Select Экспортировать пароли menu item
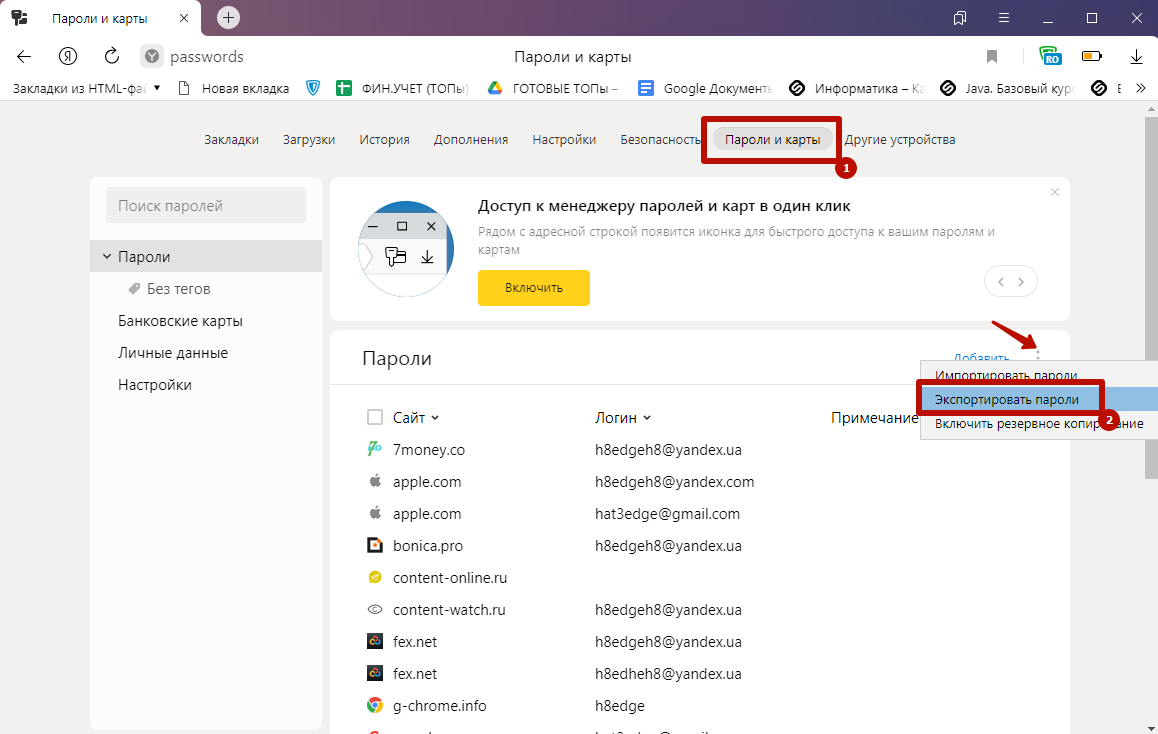 click(x=1006, y=399)
